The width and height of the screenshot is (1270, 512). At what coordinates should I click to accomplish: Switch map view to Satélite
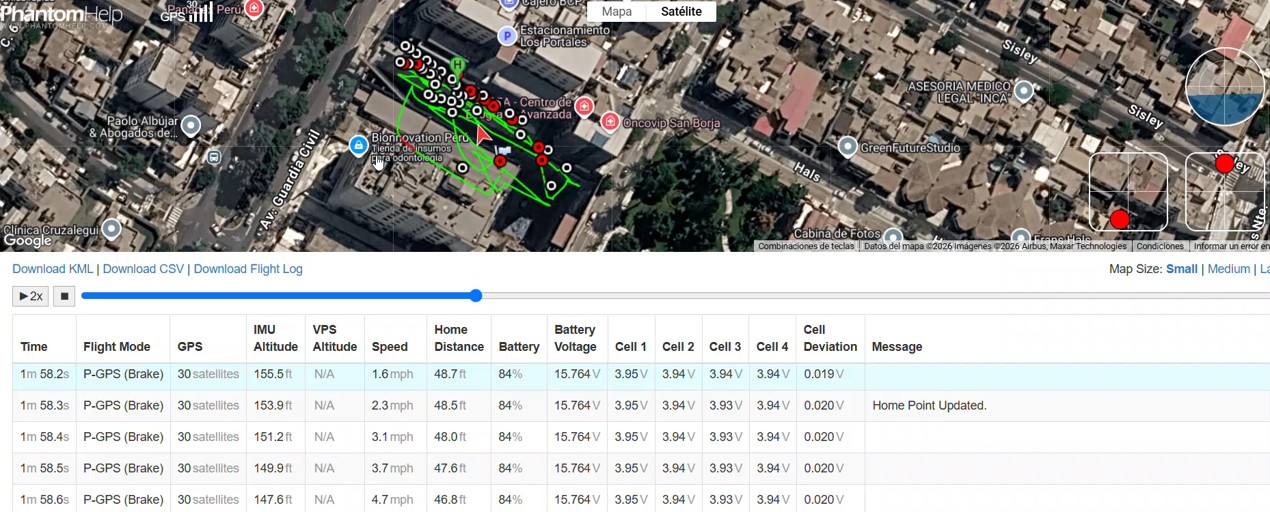pos(681,12)
